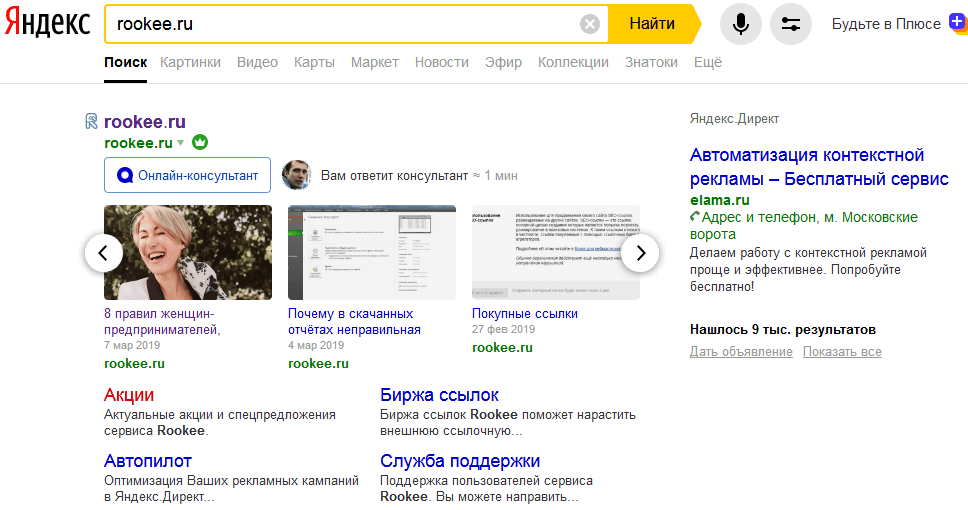Open the Служба поддержки sitelink

[x=460, y=461]
